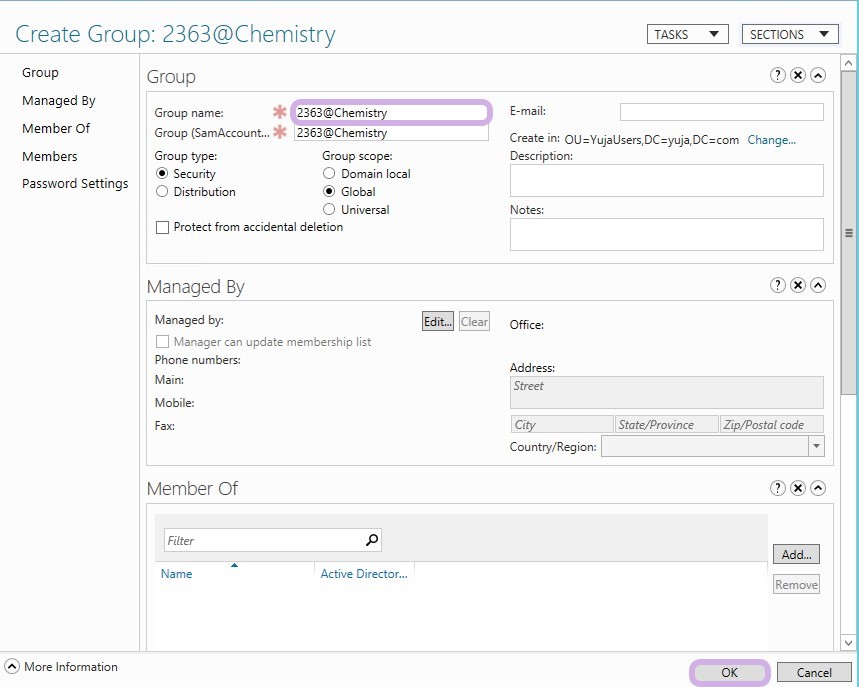Click into the Group name field
The height and width of the screenshot is (687, 859).
[x=391, y=112]
